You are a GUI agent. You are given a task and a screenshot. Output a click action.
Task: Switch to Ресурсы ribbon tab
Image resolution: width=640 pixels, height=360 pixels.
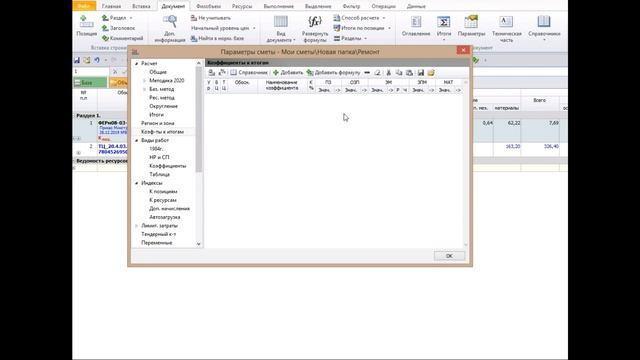242,6
